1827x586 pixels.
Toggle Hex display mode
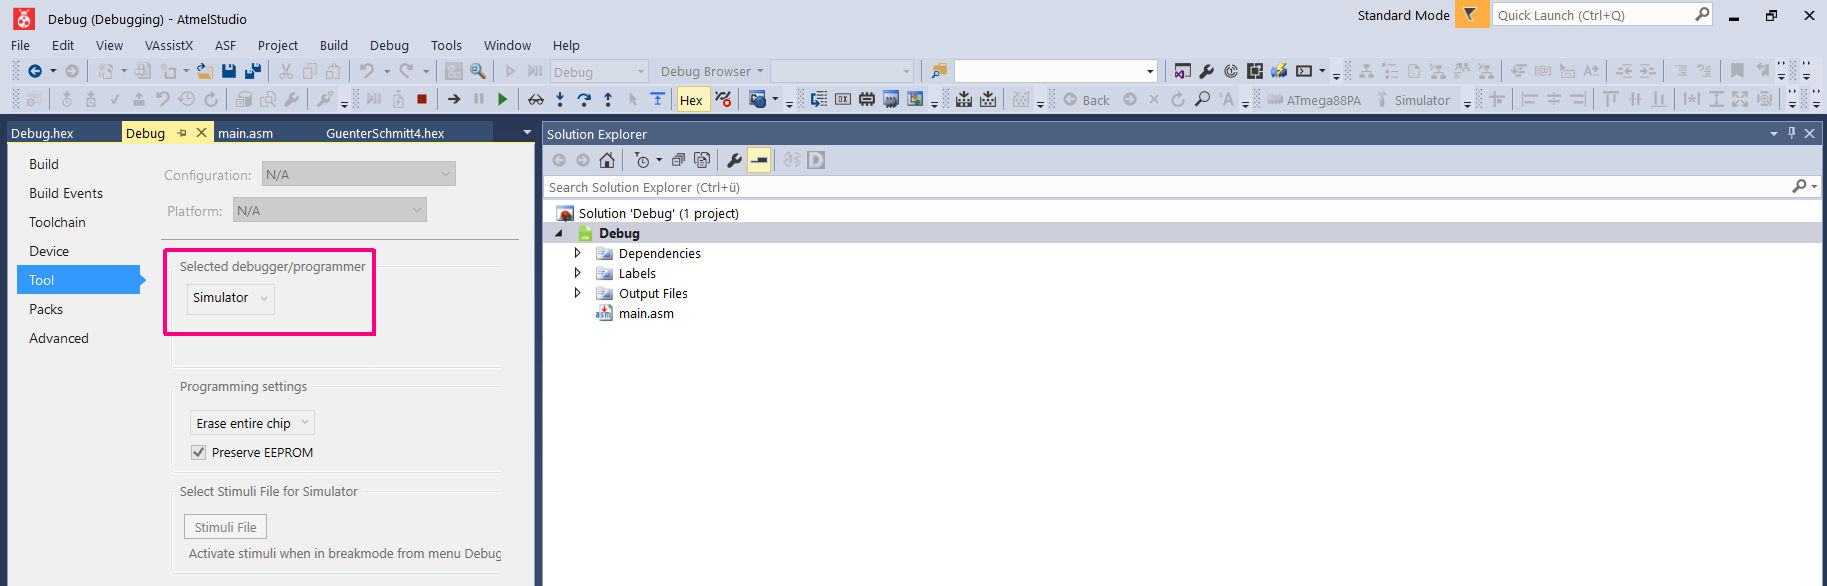(x=691, y=100)
